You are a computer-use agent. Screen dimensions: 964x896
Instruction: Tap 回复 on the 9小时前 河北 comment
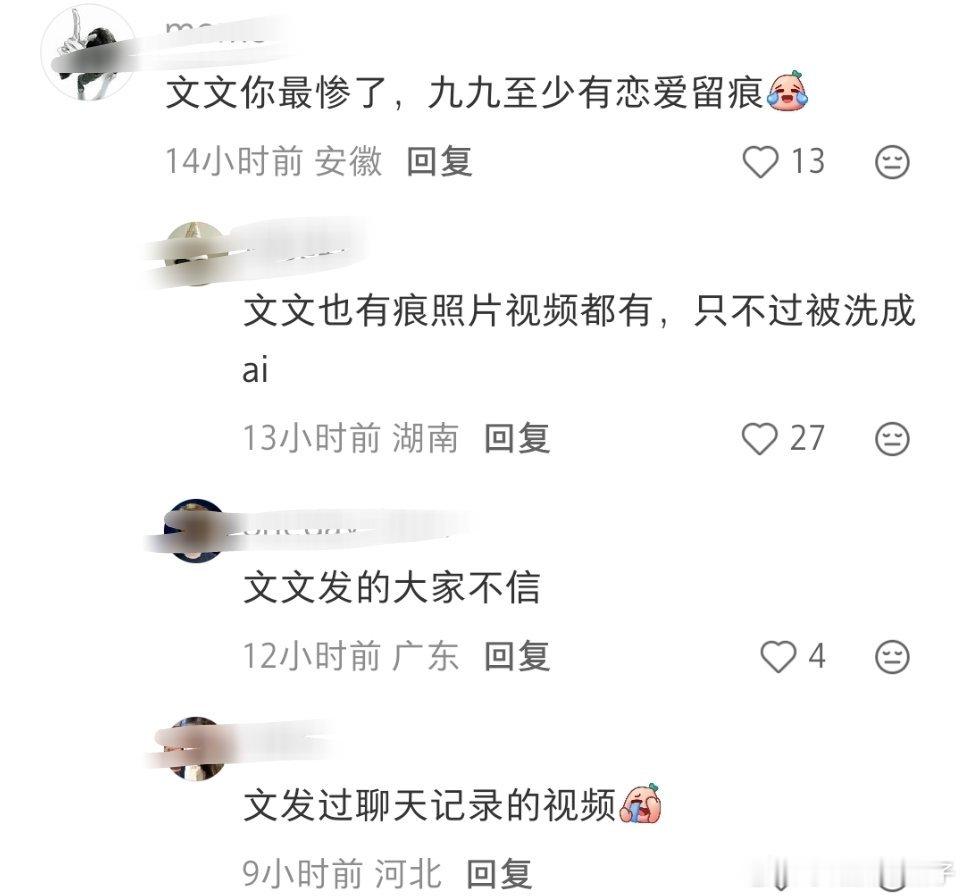(x=499, y=874)
